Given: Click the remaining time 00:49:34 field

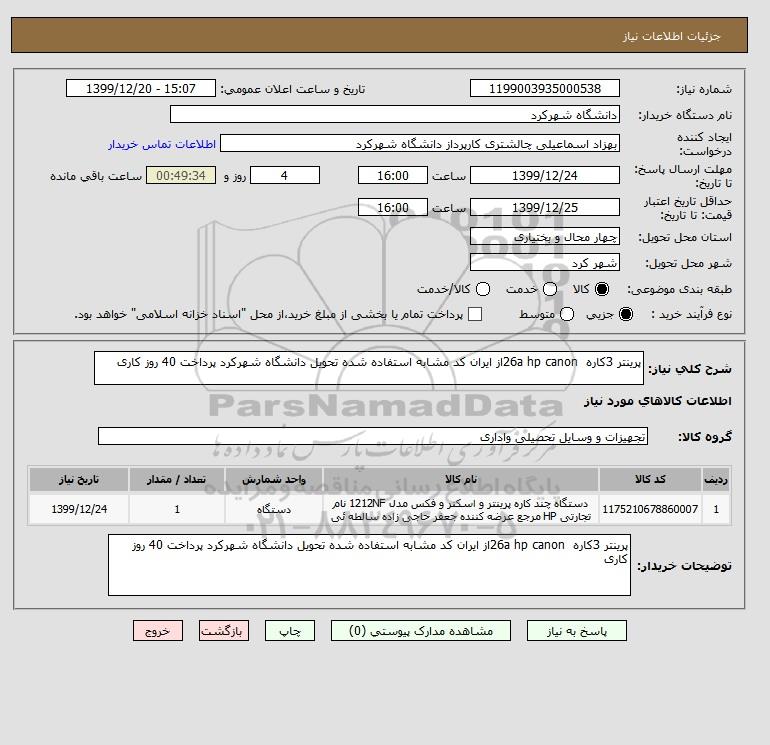Looking at the screenshot, I should [x=181, y=175].
